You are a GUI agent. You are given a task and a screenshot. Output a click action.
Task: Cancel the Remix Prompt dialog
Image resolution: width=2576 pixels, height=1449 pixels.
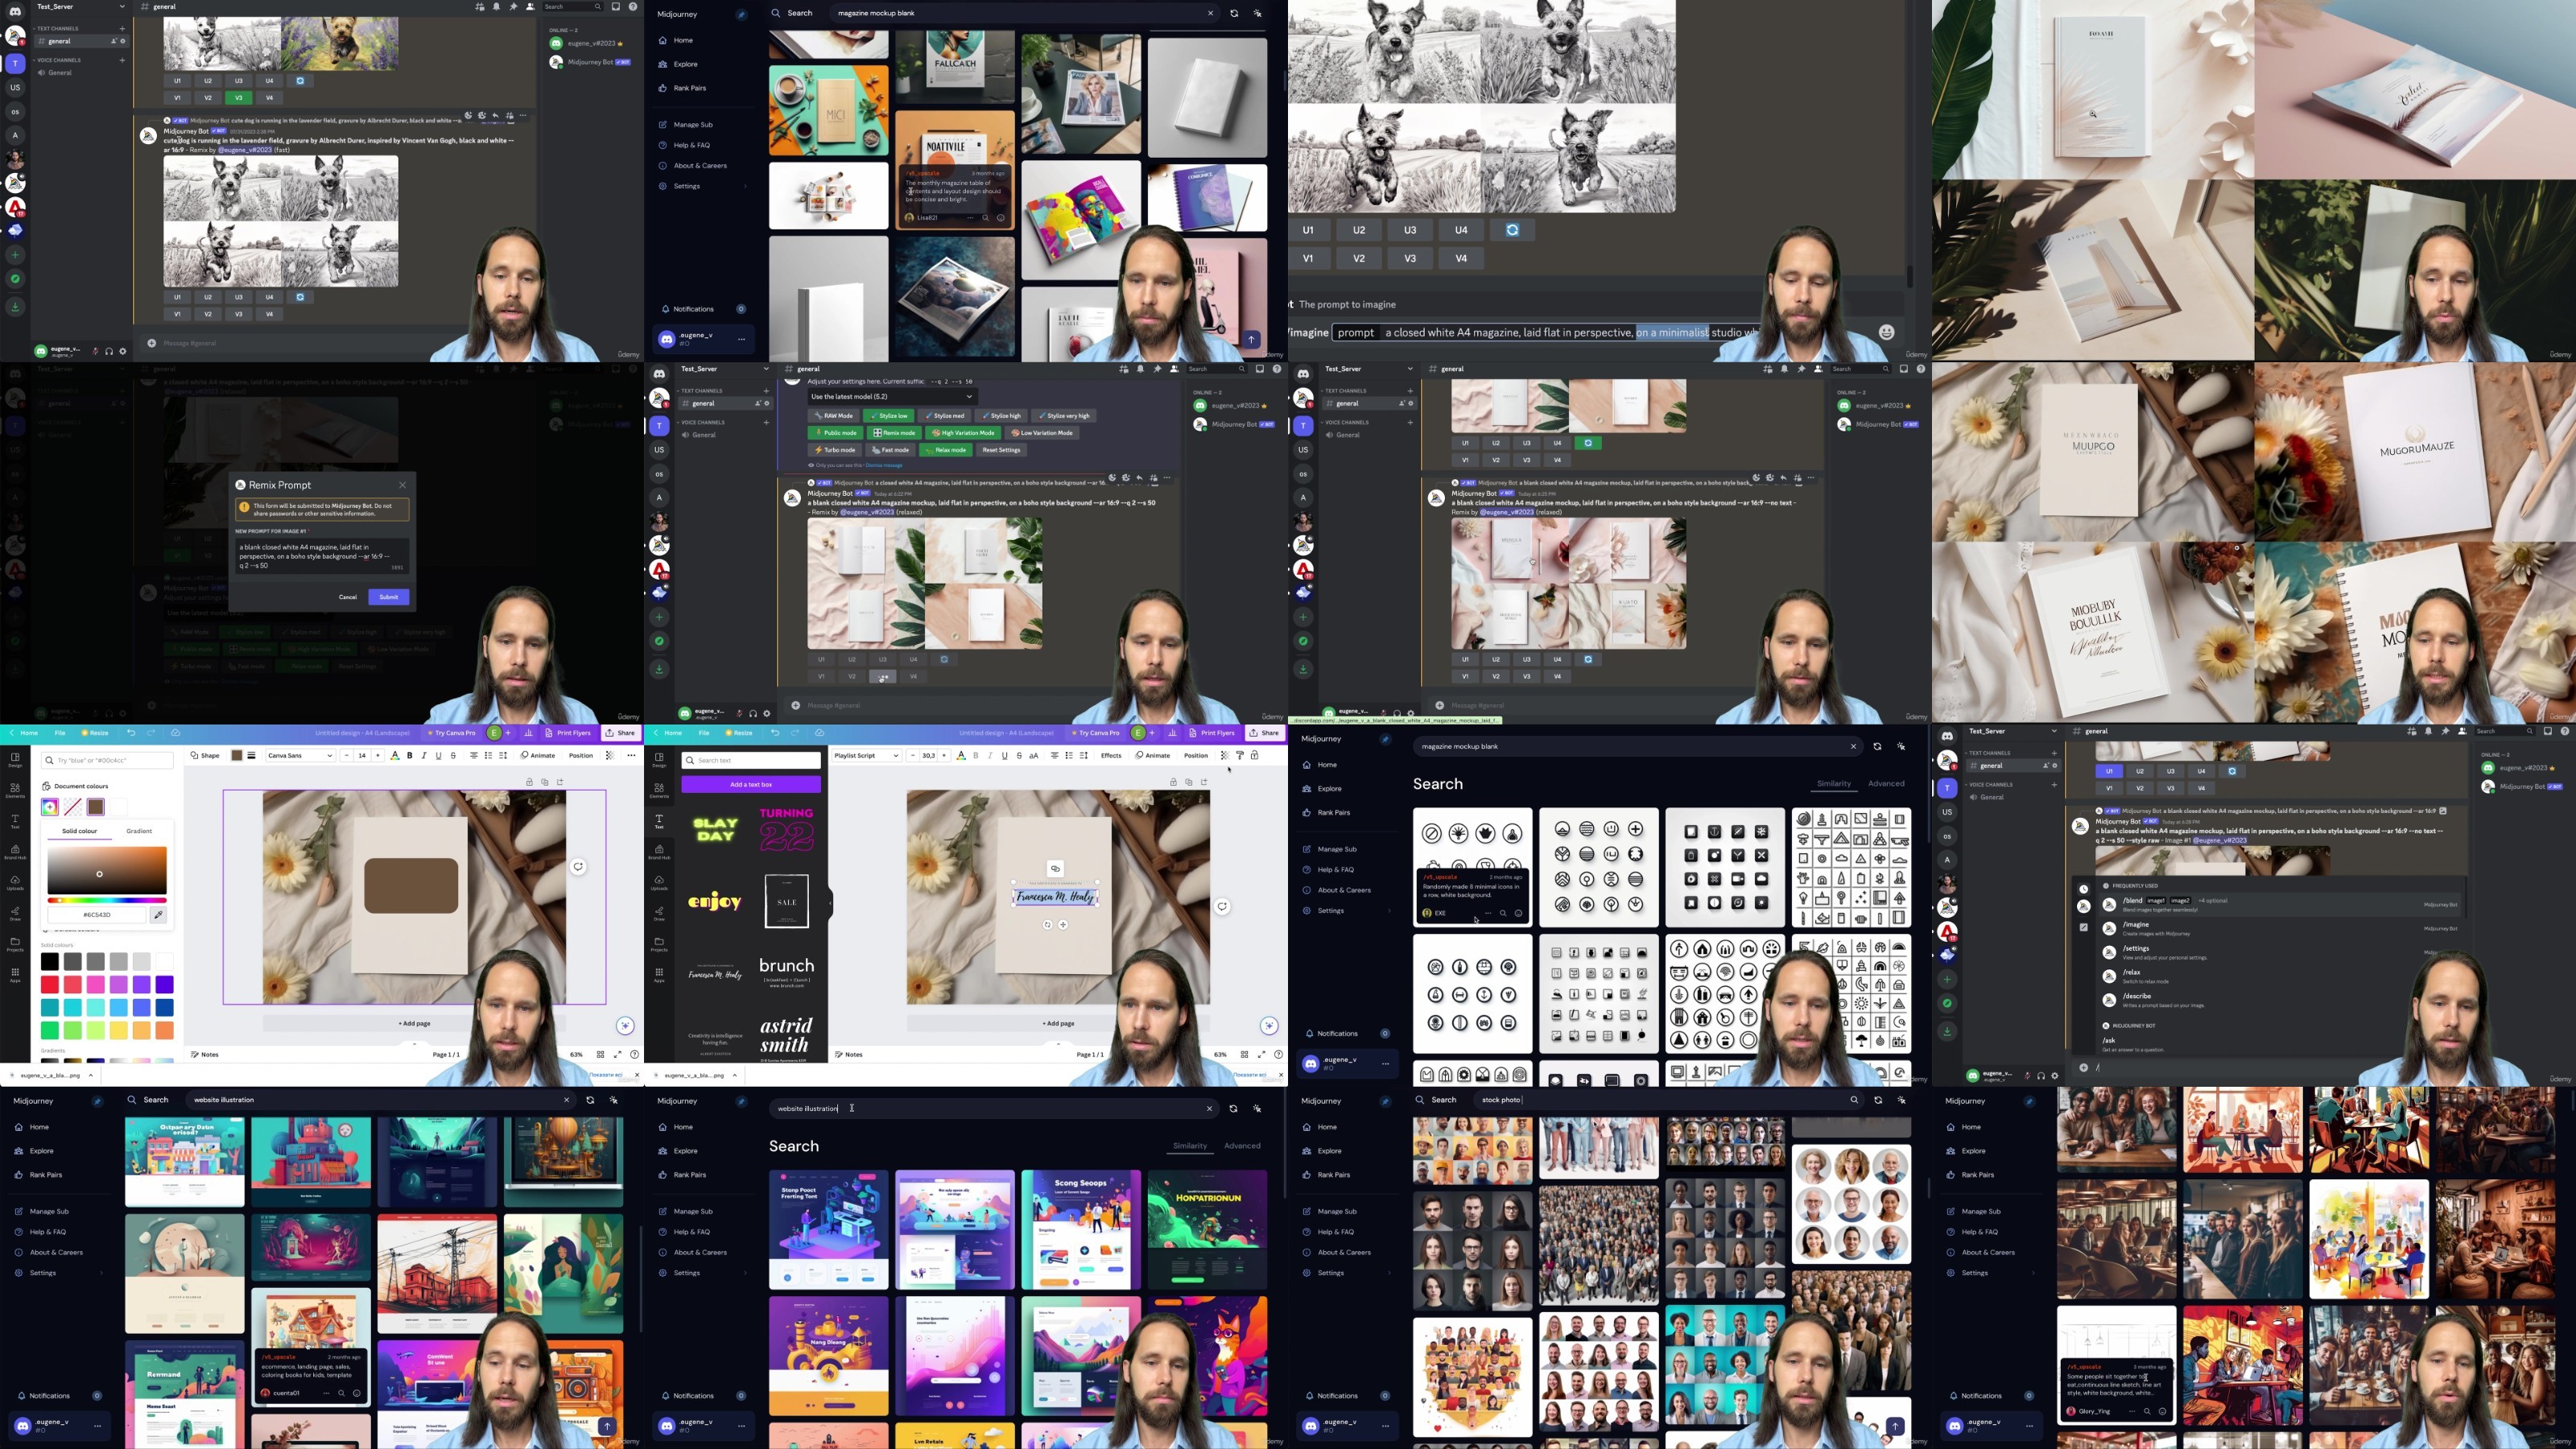pos(347,597)
